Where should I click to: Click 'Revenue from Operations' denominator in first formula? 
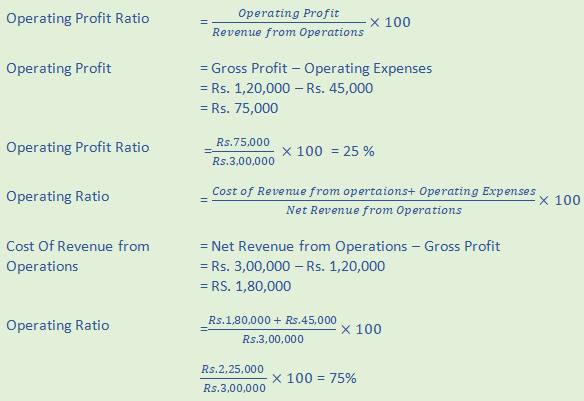(x=288, y=32)
